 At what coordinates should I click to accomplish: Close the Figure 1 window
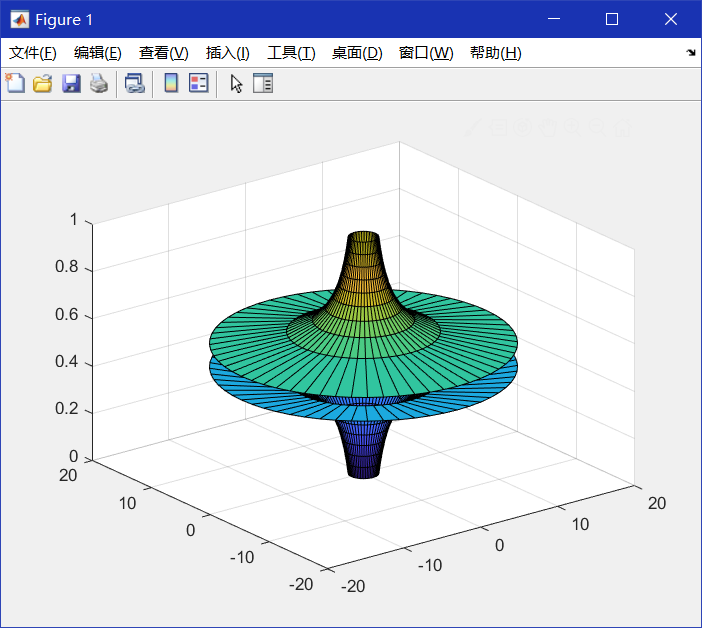[x=671, y=19]
